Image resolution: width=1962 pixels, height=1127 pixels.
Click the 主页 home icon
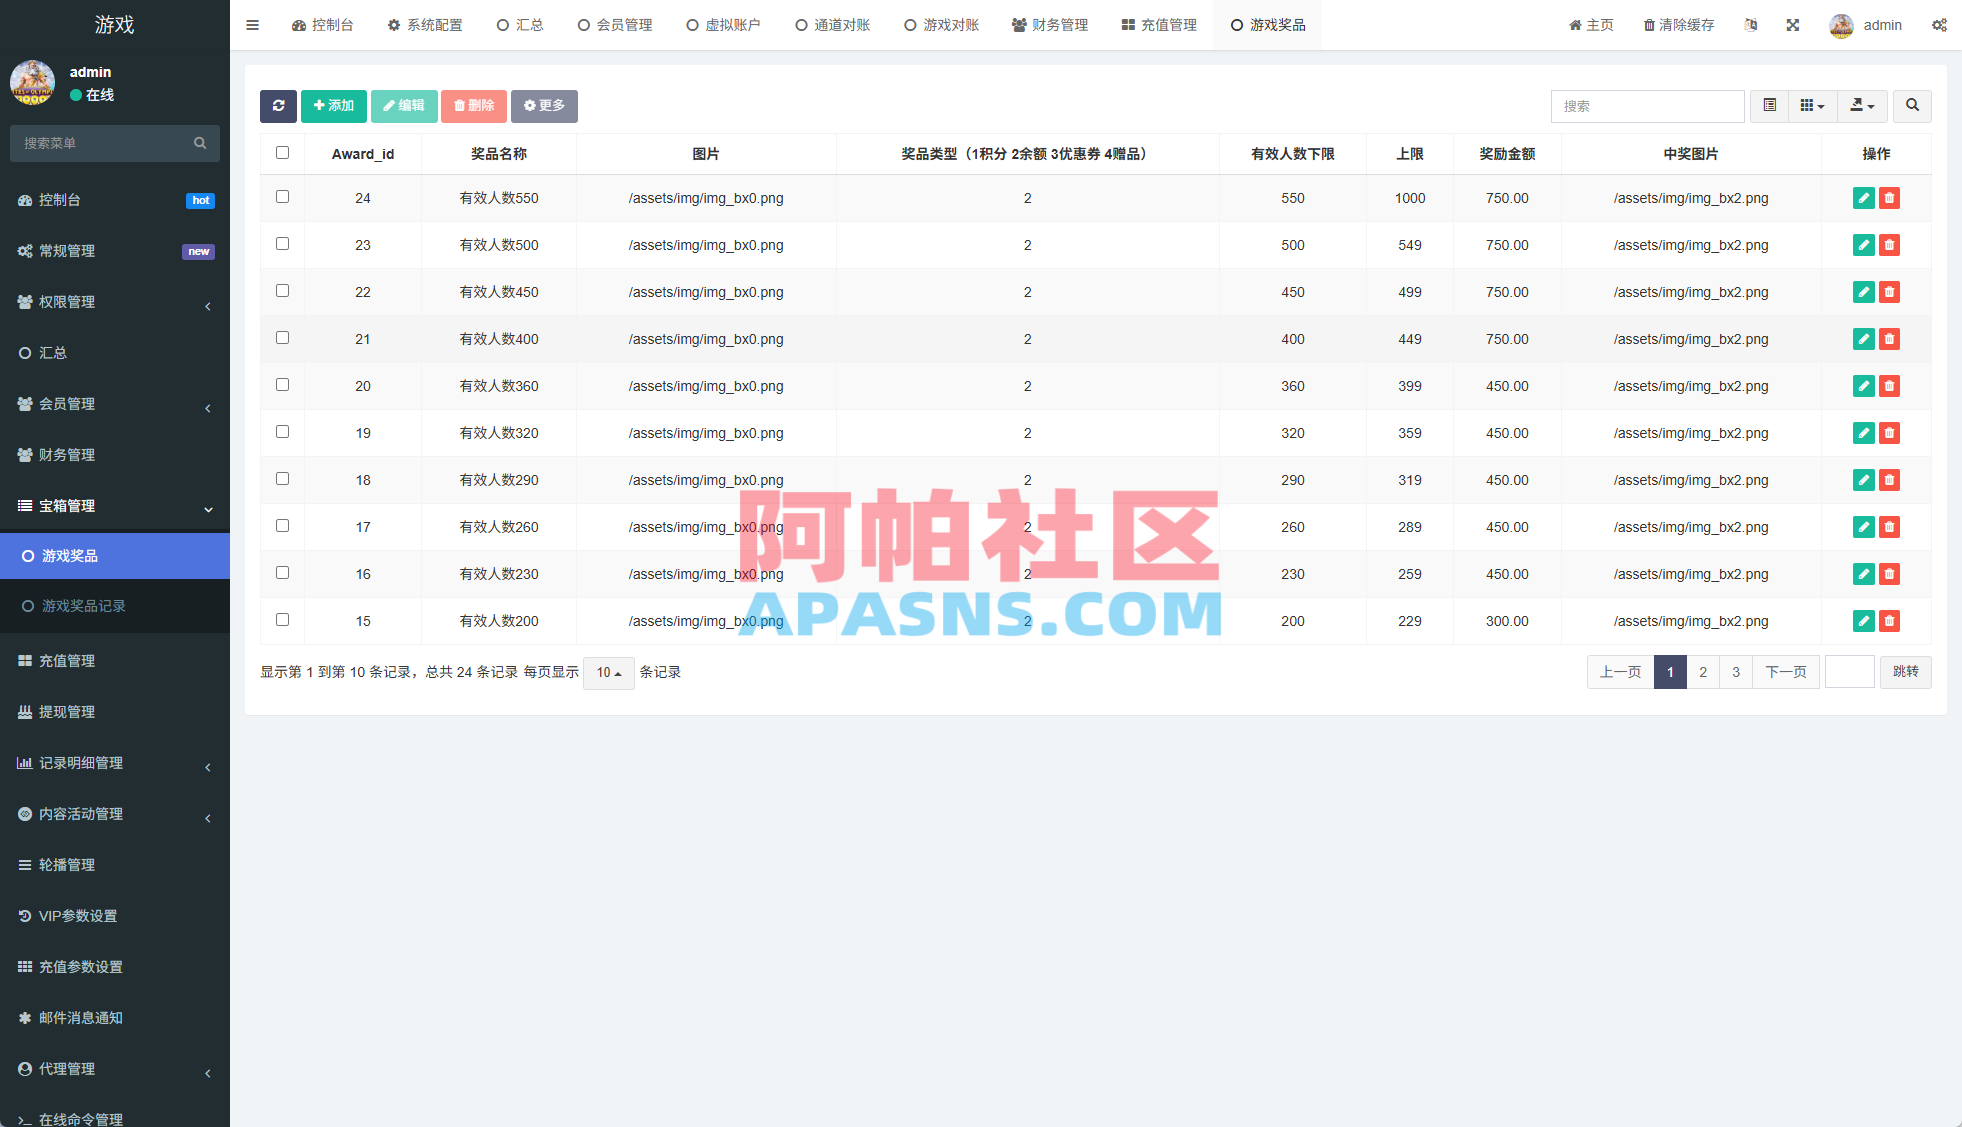click(1590, 24)
